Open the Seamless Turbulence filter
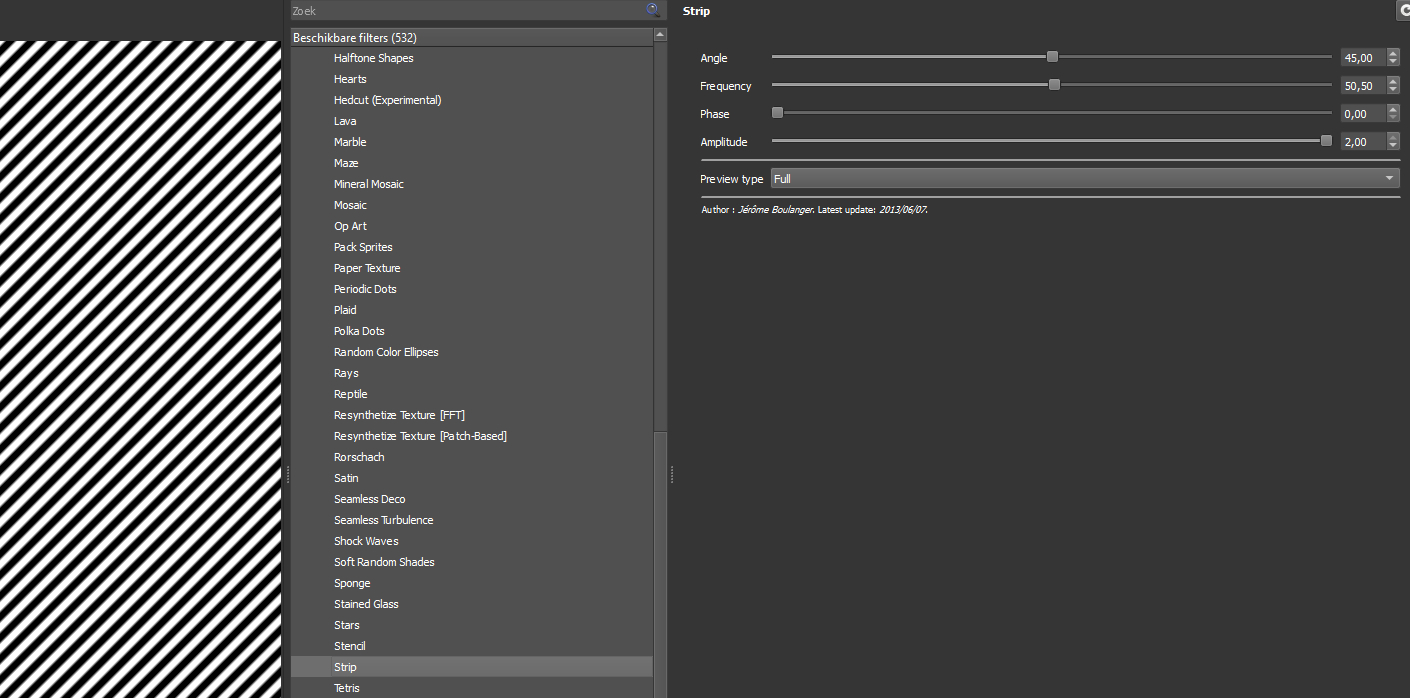The width and height of the screenshot is (1410, 698). pos(383,520)
